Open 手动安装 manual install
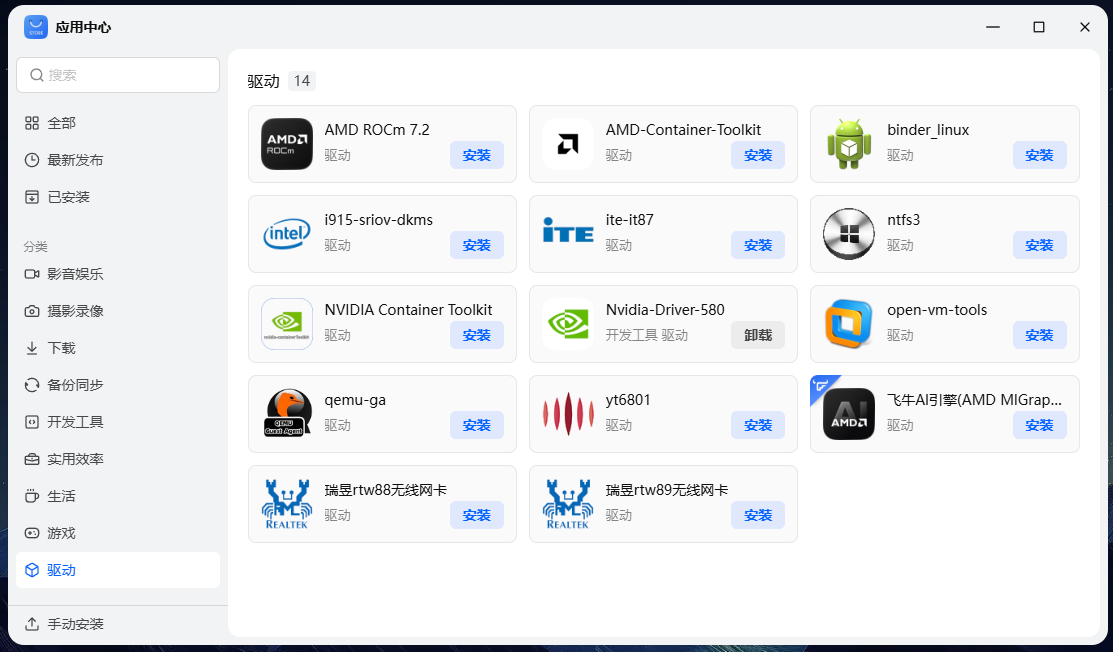 118,624
